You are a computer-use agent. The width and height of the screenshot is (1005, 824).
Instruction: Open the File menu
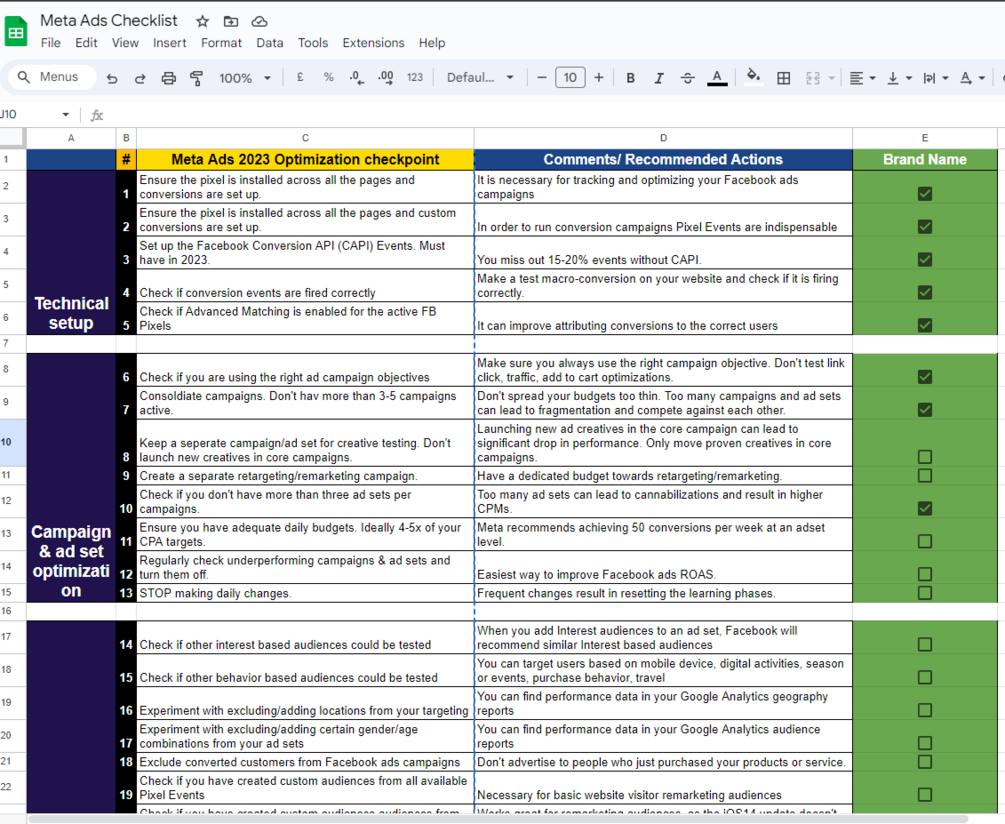coord(51,43)
